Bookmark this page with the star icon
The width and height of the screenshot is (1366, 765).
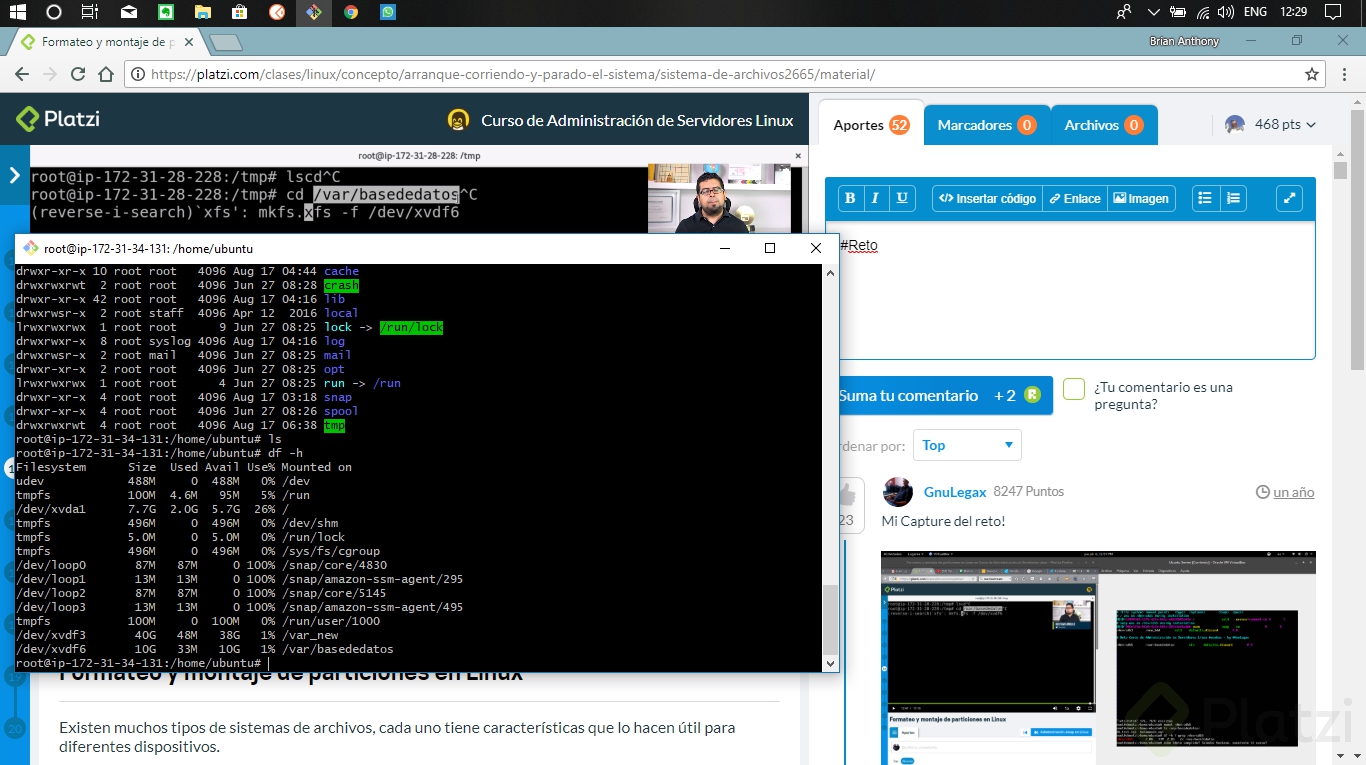point(1312,74)
